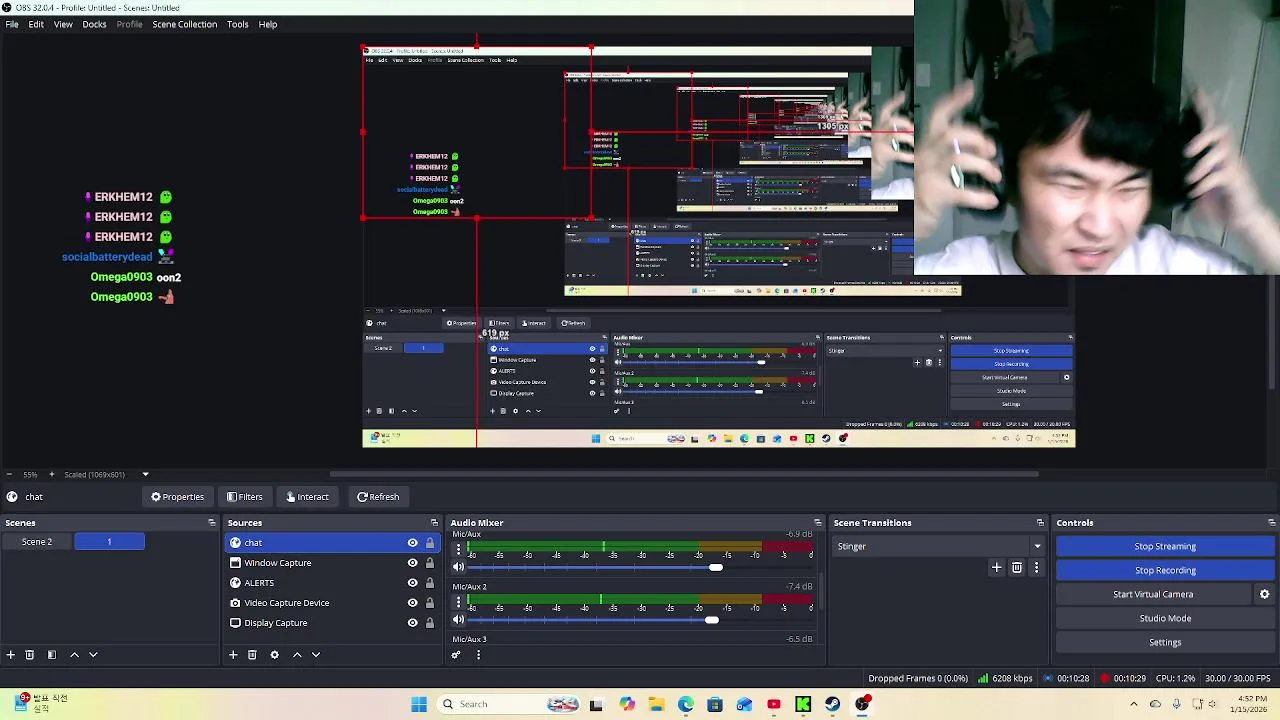
Task: Open Filters for selected source
Action: tap(244, 497)
